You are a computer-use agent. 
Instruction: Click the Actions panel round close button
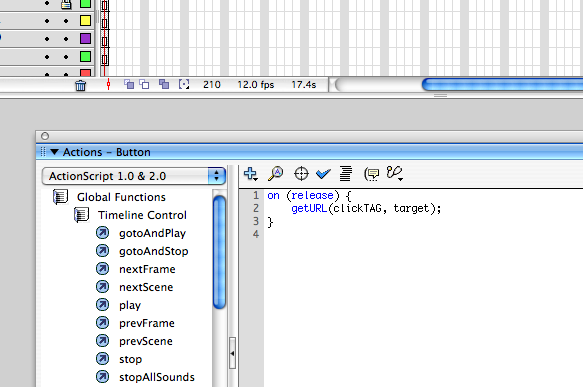click(x=45, y=136)
